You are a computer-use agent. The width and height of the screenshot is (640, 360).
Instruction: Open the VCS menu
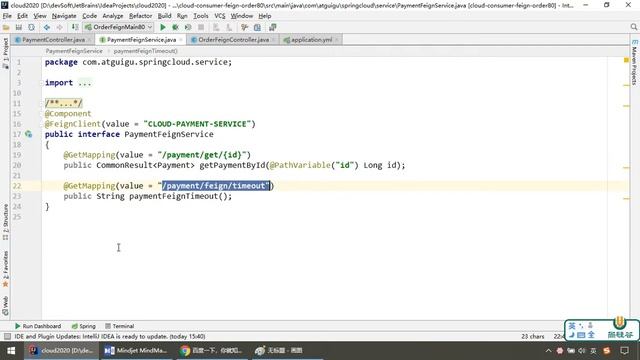(x=220, y=16)
